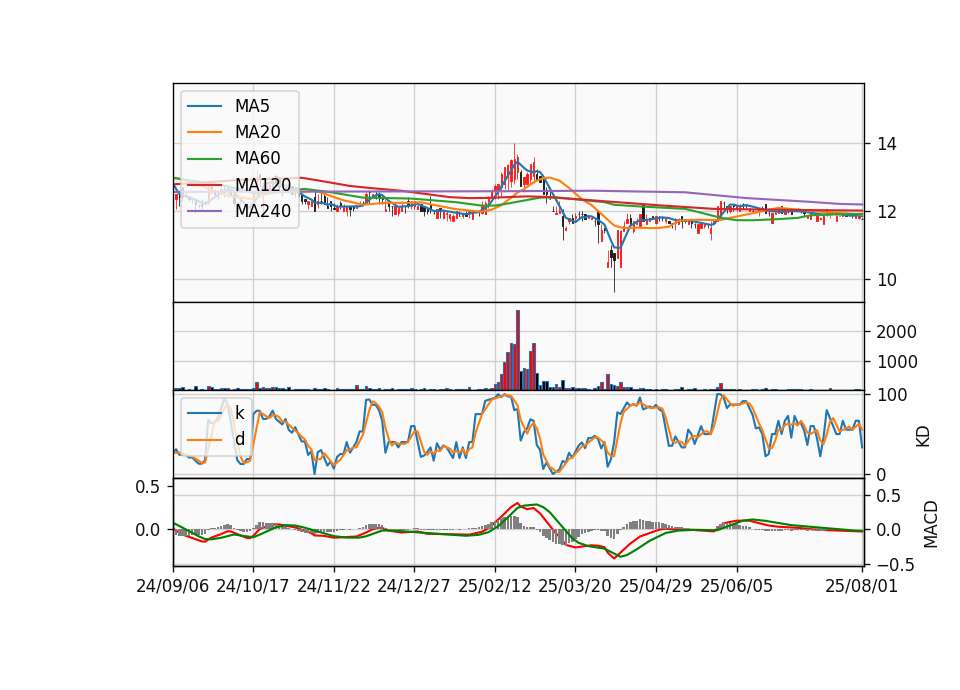Click the 24/09/06 date axis label
This screenshot has width=960, height=690.
[x=173, y=586]
